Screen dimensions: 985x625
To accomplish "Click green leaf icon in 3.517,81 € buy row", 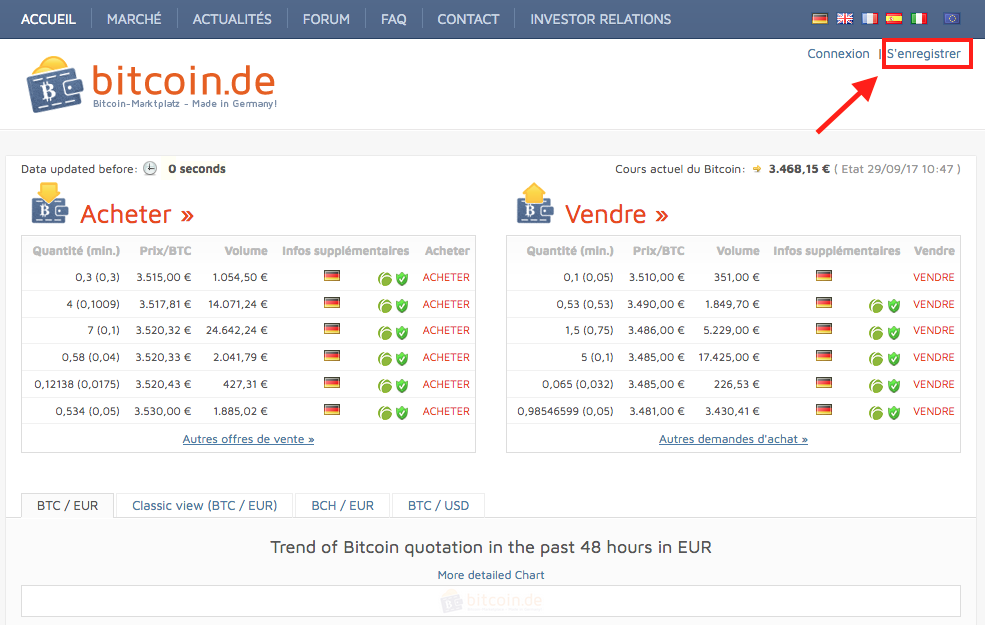I will [x=384, y=306].
